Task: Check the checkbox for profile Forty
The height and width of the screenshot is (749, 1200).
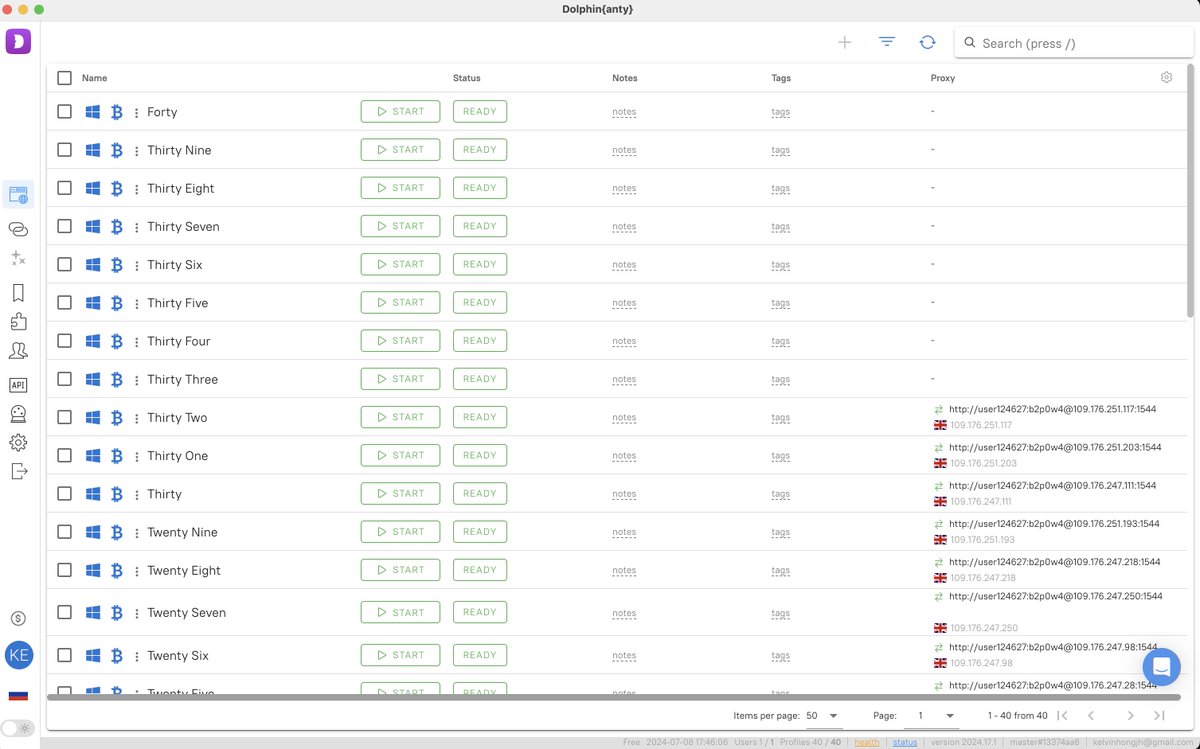Action: [64, 111]
